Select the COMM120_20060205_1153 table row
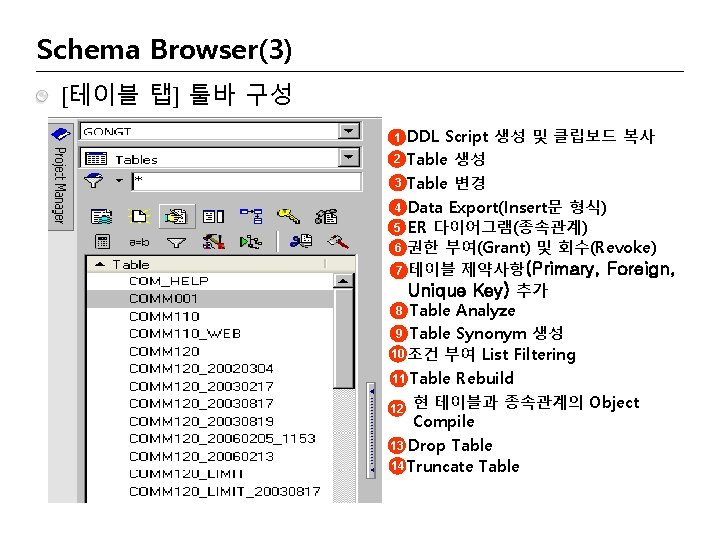The height and width of the screenshot is (540, 720). (210, 439)
